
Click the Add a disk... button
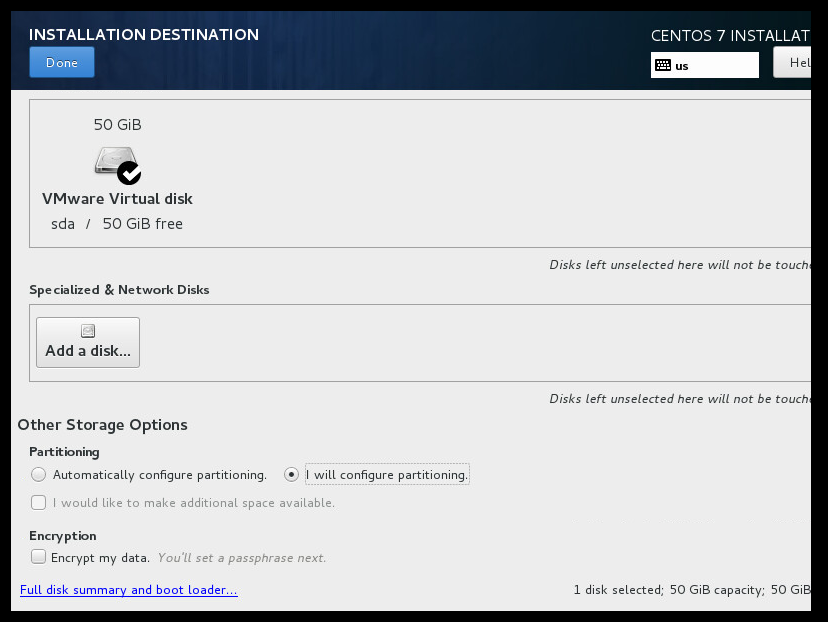click(88, 342)
